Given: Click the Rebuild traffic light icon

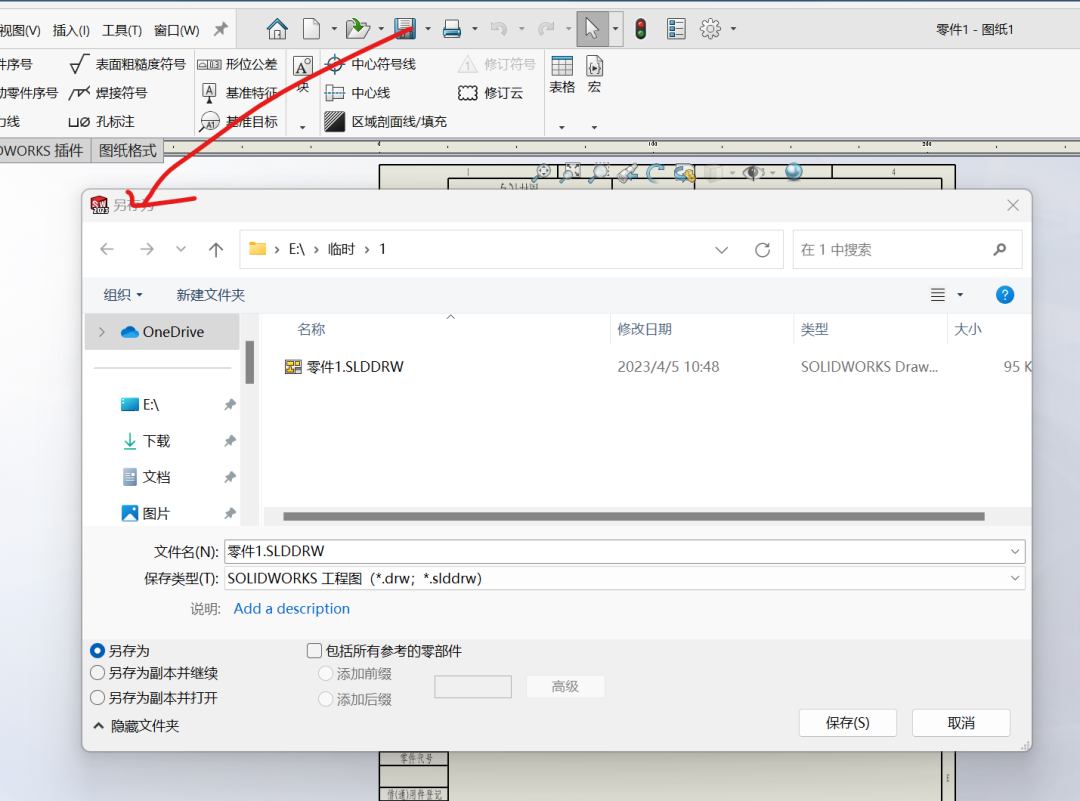Looking at the screenshot, I should [x=641, y=28].
